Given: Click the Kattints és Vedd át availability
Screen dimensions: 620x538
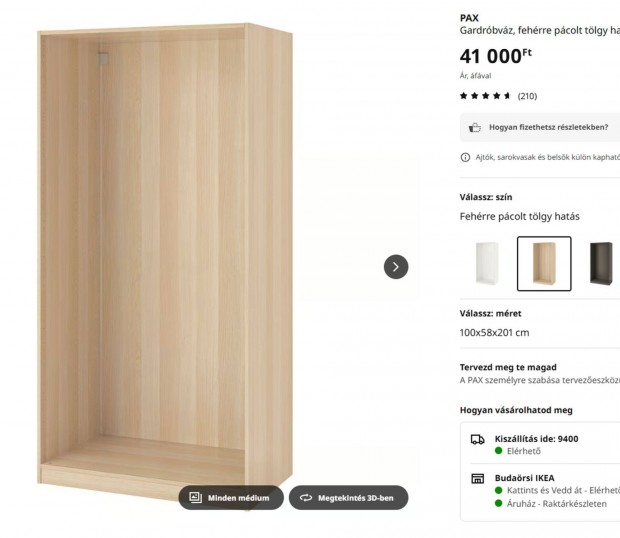Looking at the screenshot, I should [555, 490].
